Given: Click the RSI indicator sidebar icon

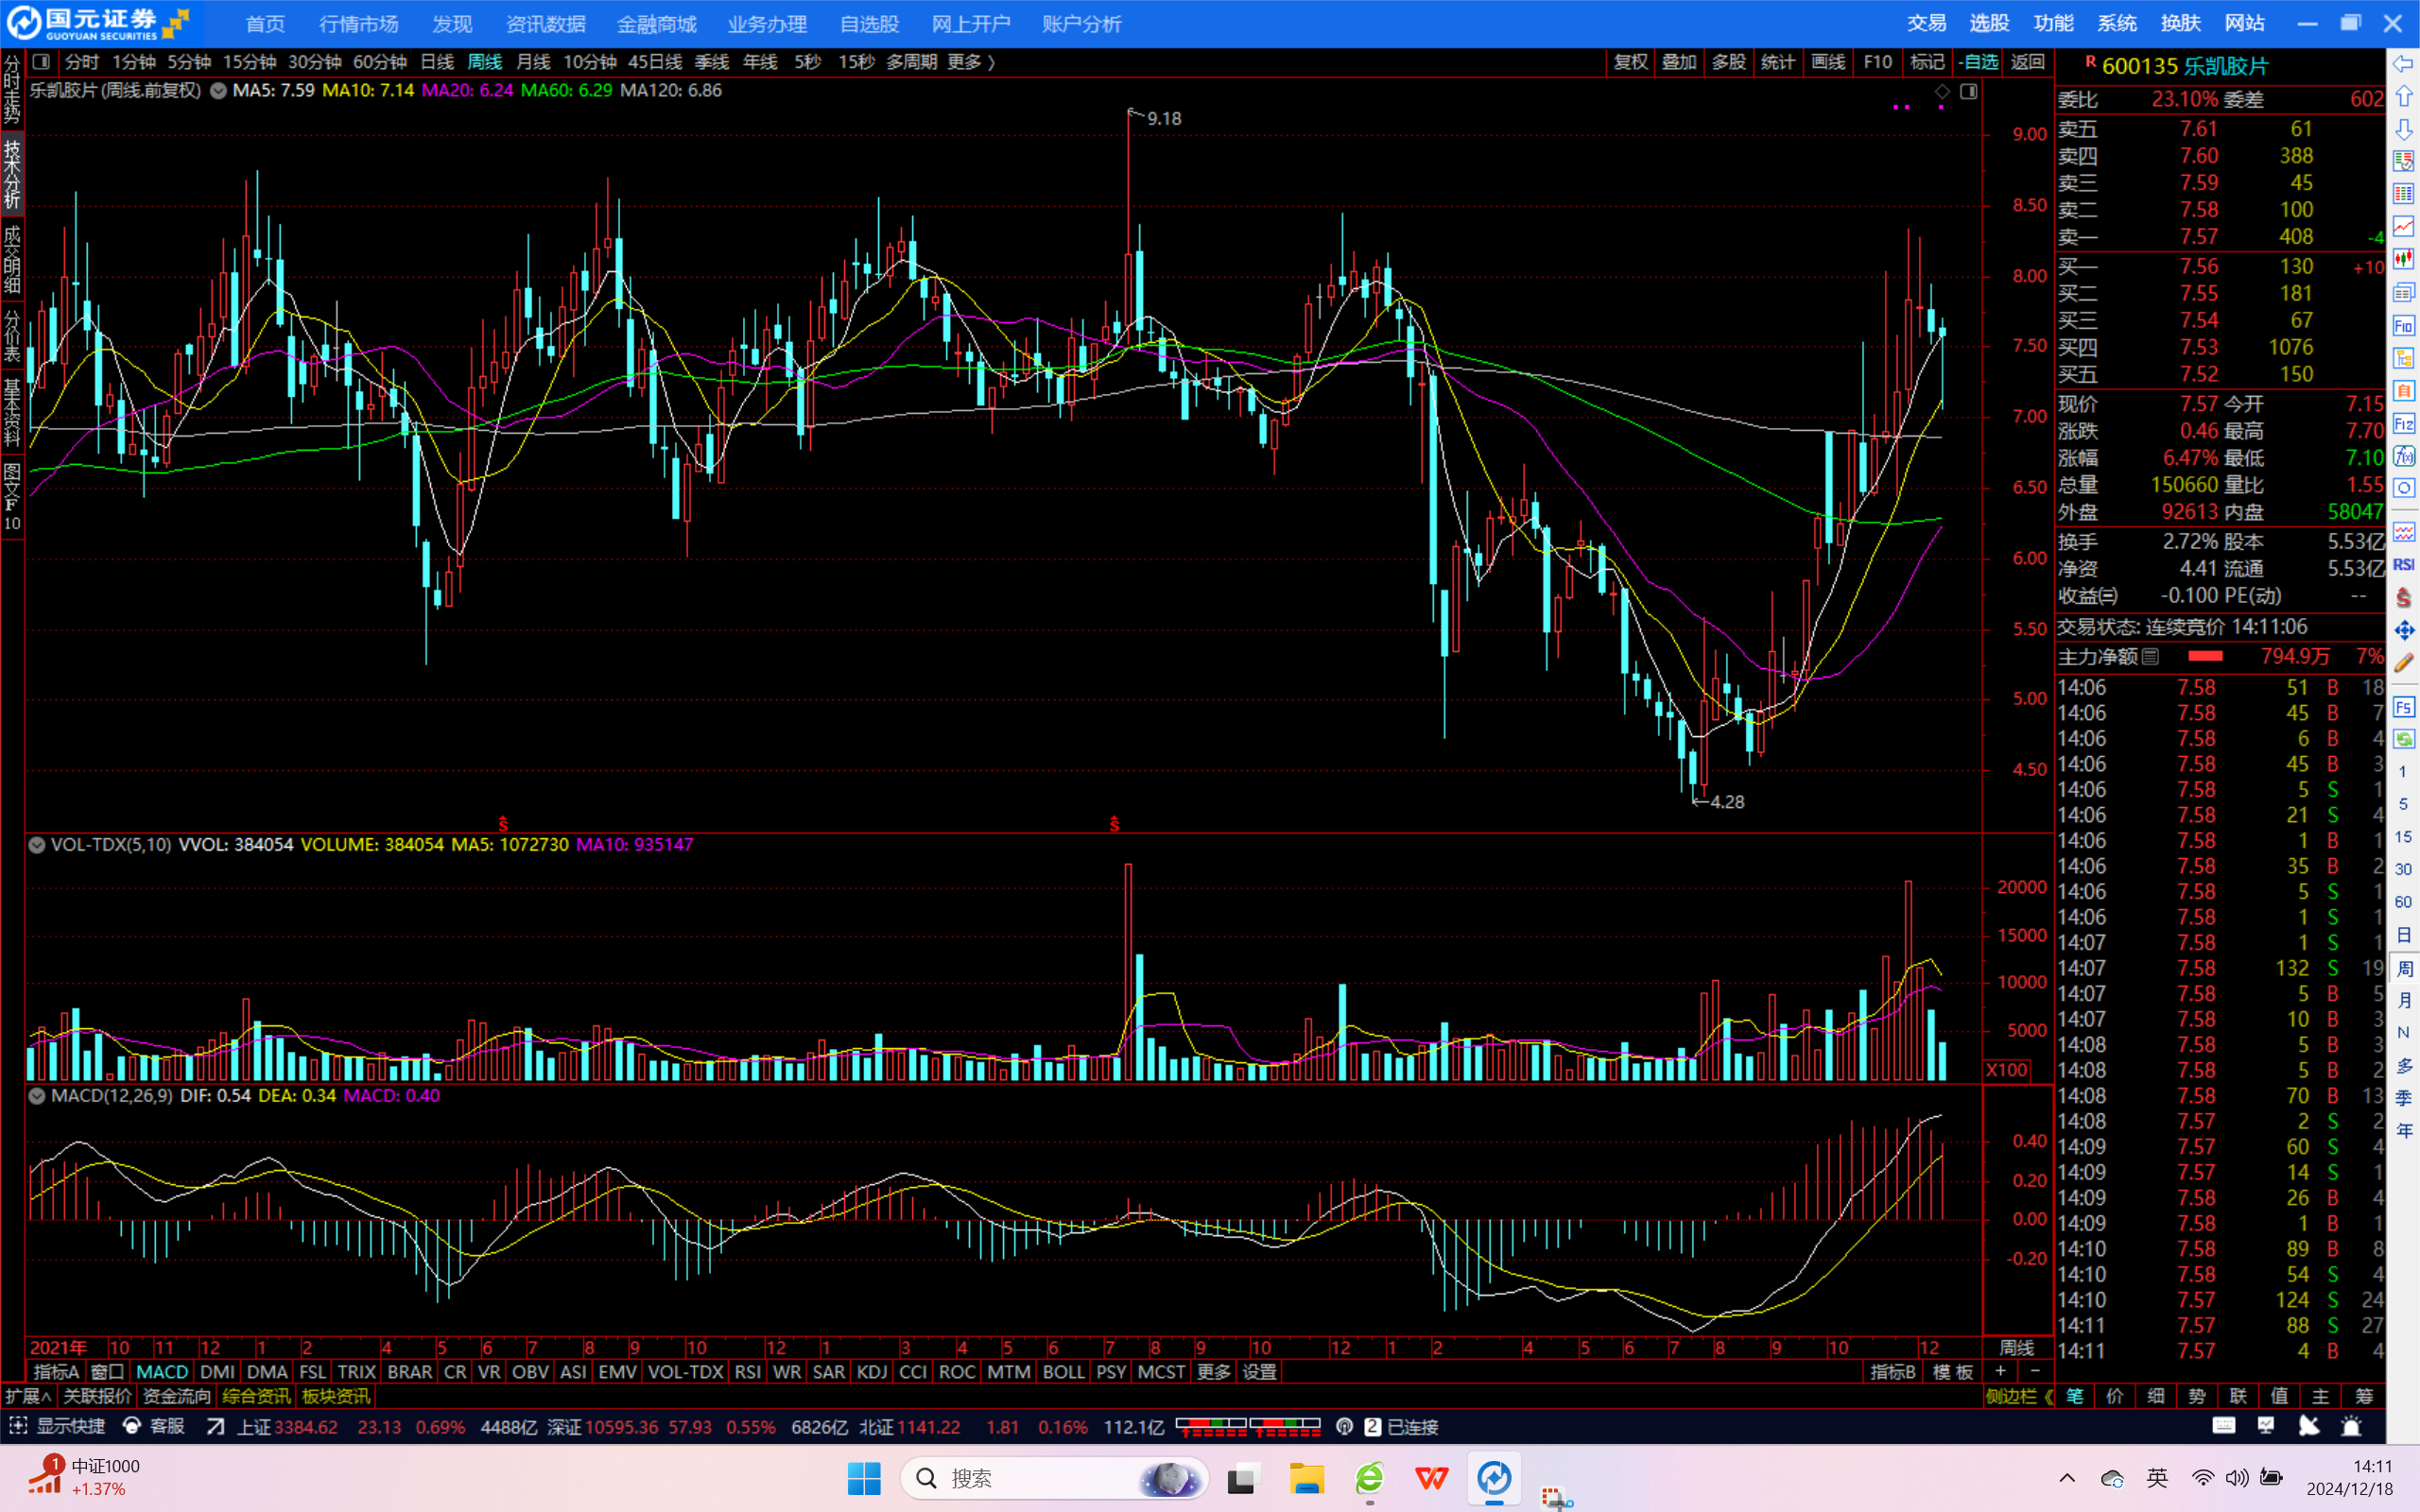Looking at the screenshot, I should (2403, 564).
